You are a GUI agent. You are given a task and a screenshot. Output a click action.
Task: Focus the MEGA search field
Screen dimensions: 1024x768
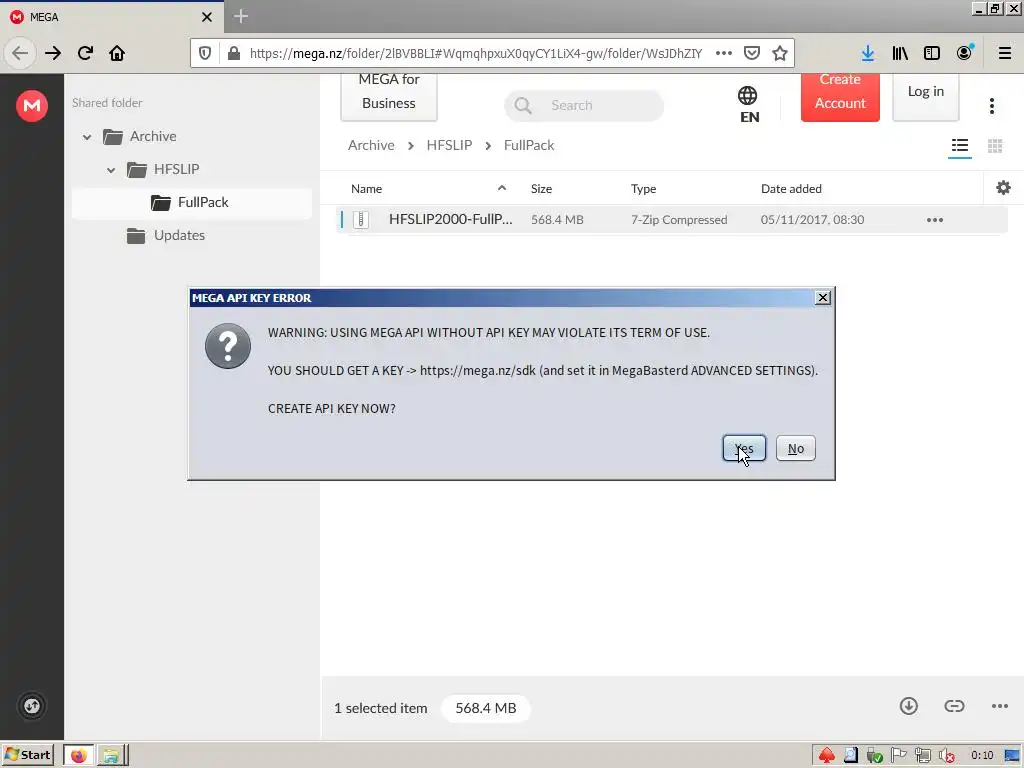pyautogui.click(x=584, y=106)
